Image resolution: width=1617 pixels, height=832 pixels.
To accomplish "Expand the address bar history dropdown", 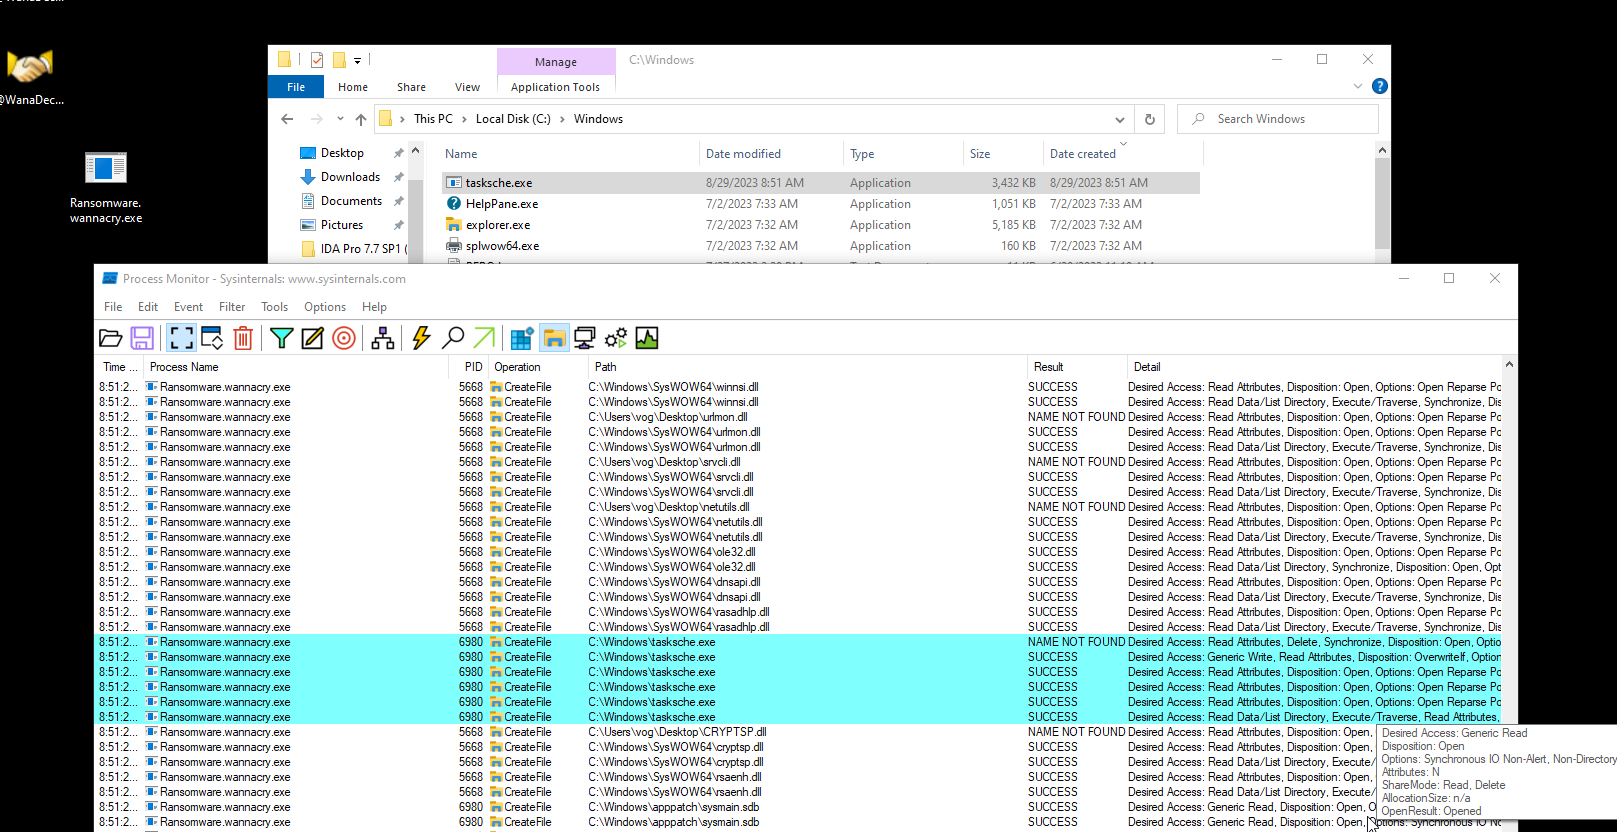I will tap(1119, 119).
